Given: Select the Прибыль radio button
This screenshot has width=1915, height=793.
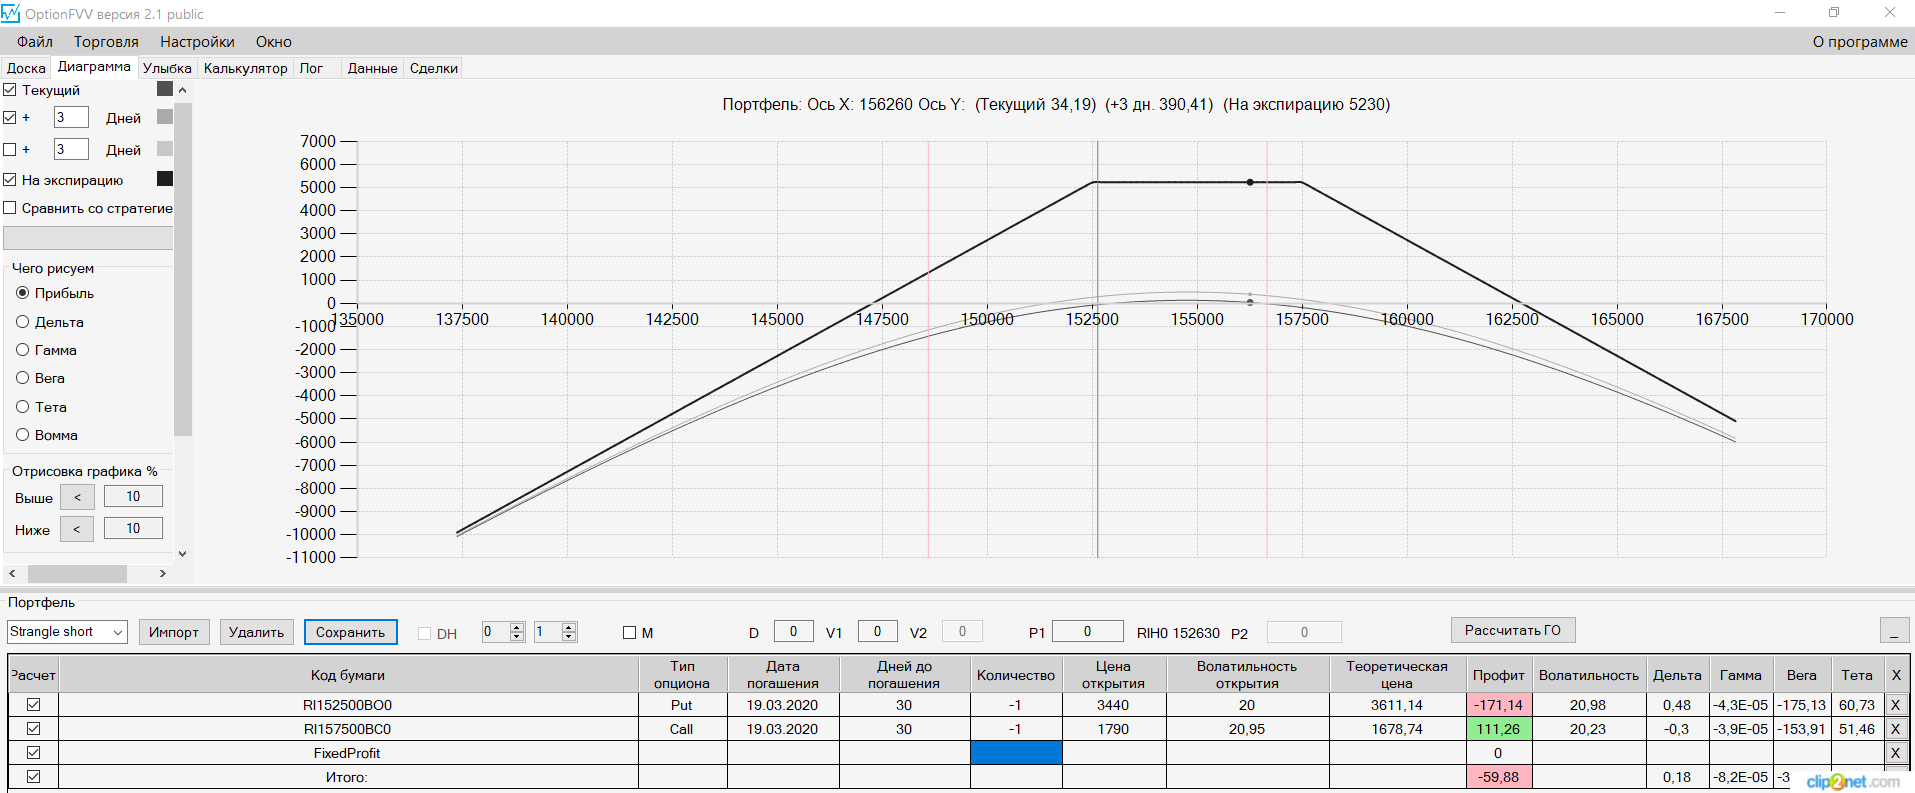Looking at the screenshot, I should point(22,293).
